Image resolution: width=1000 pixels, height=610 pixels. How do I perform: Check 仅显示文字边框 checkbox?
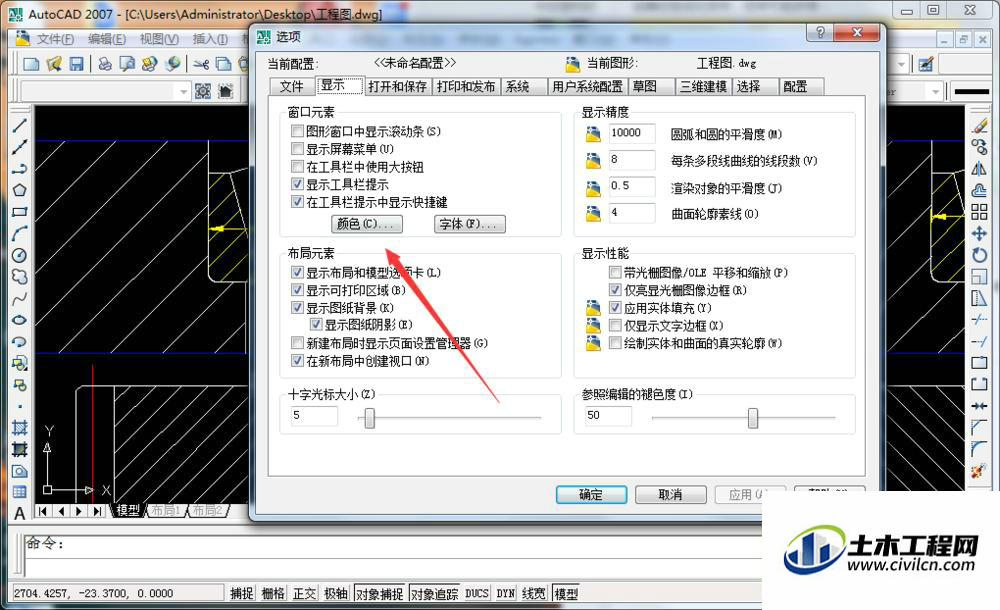[x=615, y=326]
